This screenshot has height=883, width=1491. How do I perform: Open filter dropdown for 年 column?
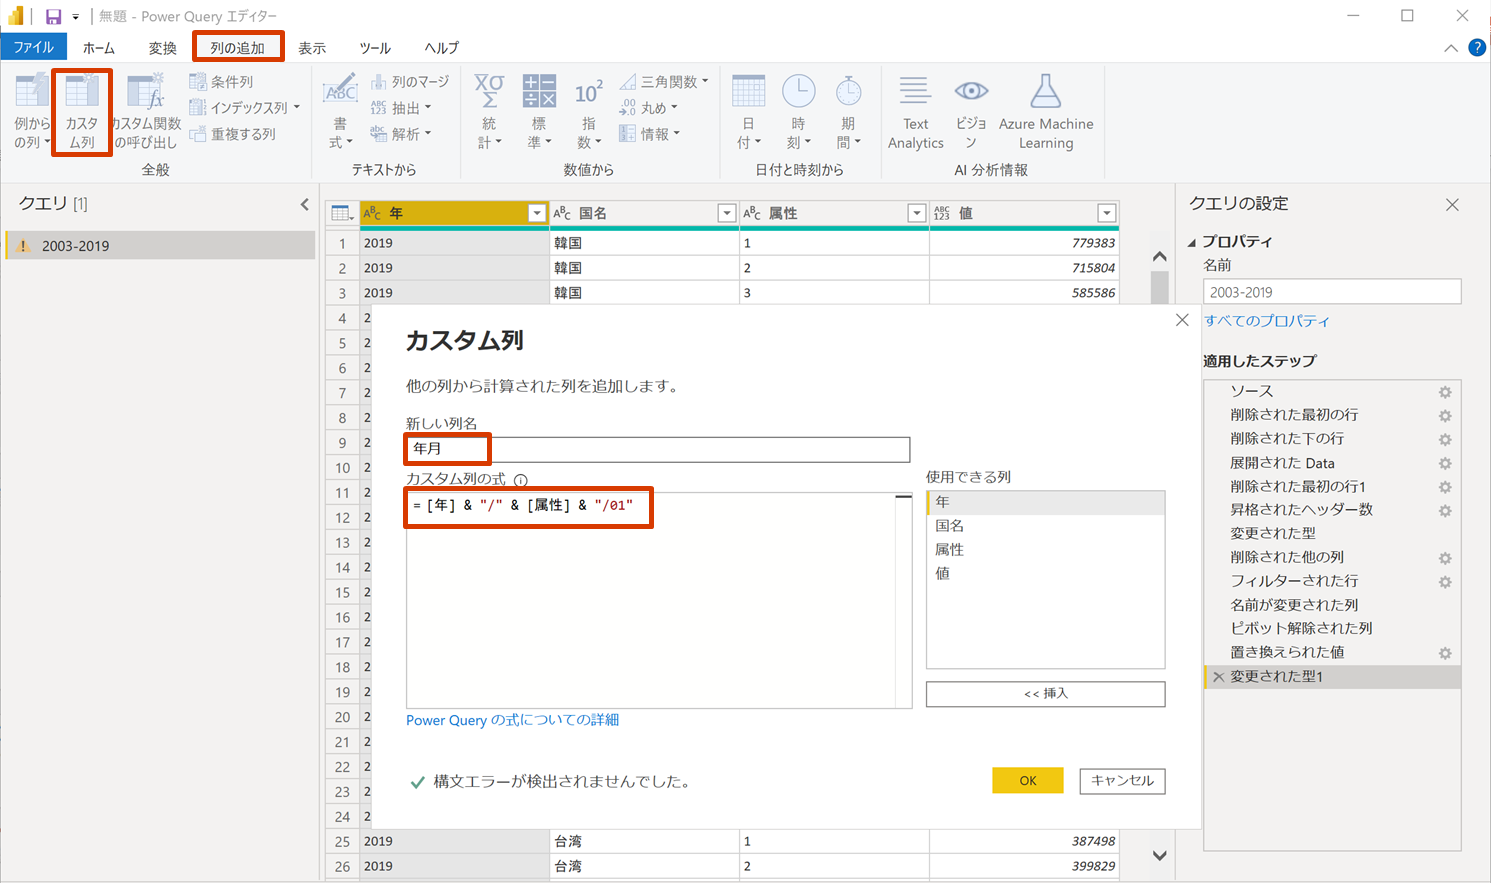(x=537, y=213)
